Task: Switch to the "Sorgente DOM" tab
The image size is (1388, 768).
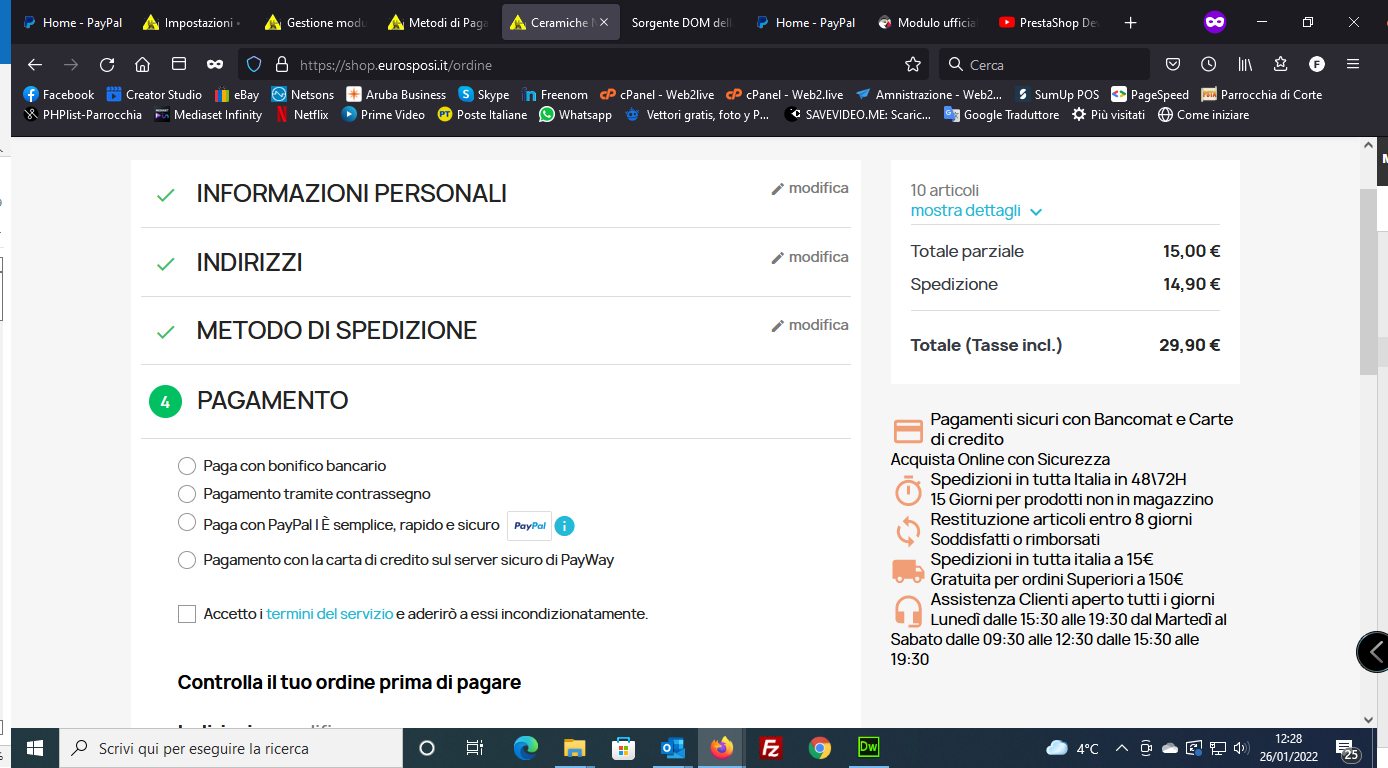Action: (x=680, y=22)
